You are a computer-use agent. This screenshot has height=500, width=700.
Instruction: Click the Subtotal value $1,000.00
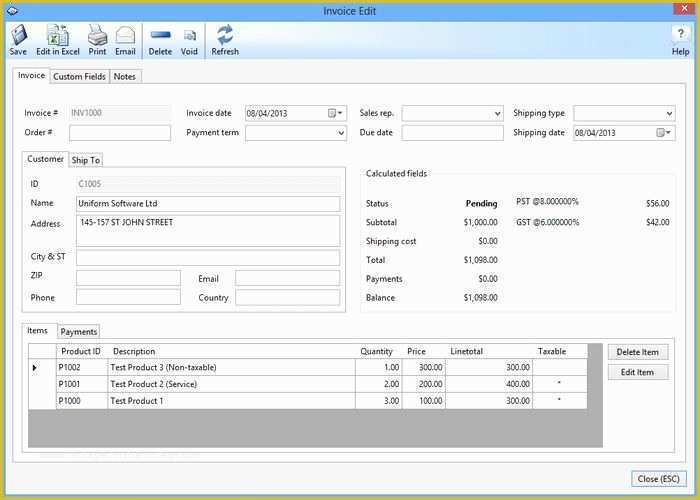[480, 222]
